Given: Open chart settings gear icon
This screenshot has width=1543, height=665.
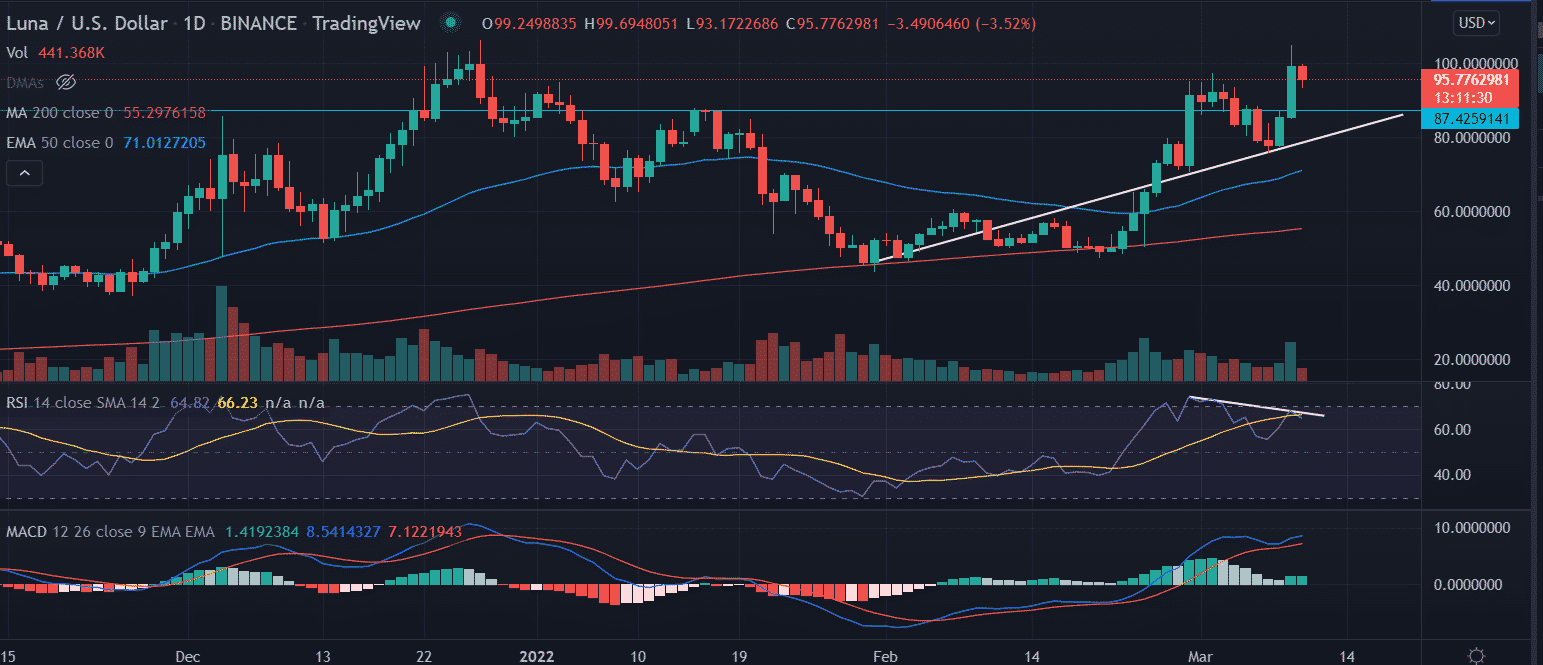Looking at the screenshot, I should click(1476, 655).
